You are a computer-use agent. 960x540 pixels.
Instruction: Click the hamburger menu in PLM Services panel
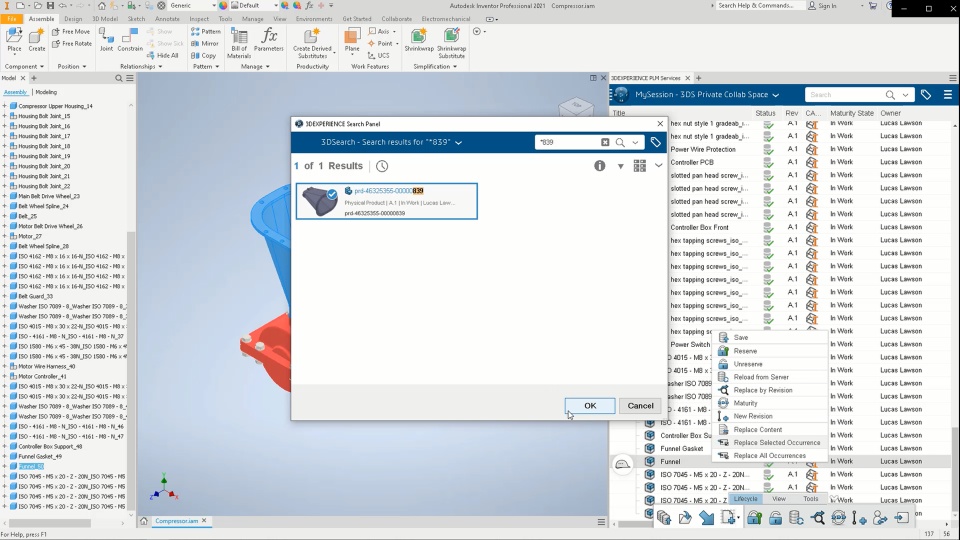click(x=948, y=94)
